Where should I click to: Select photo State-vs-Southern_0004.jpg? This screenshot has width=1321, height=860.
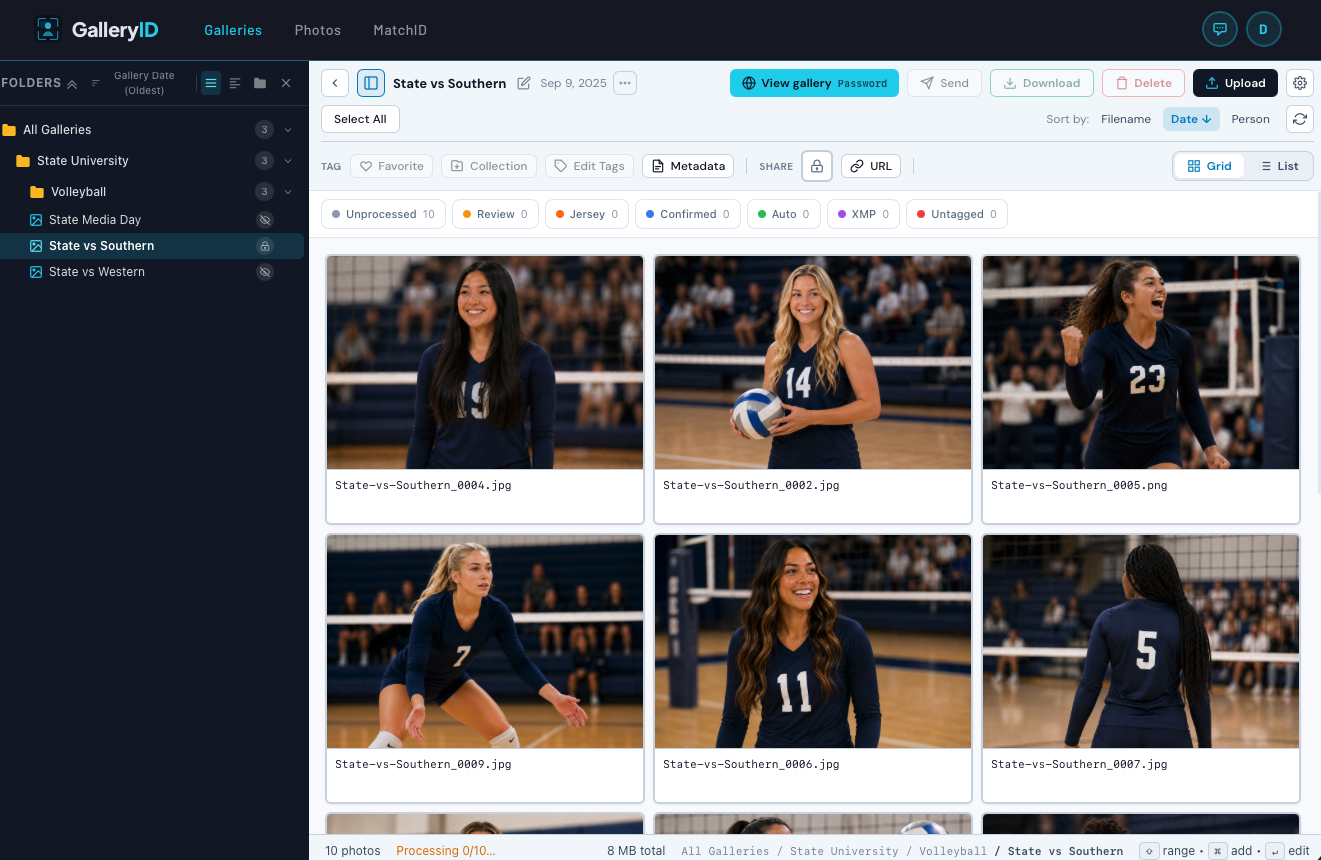[485, 389]
